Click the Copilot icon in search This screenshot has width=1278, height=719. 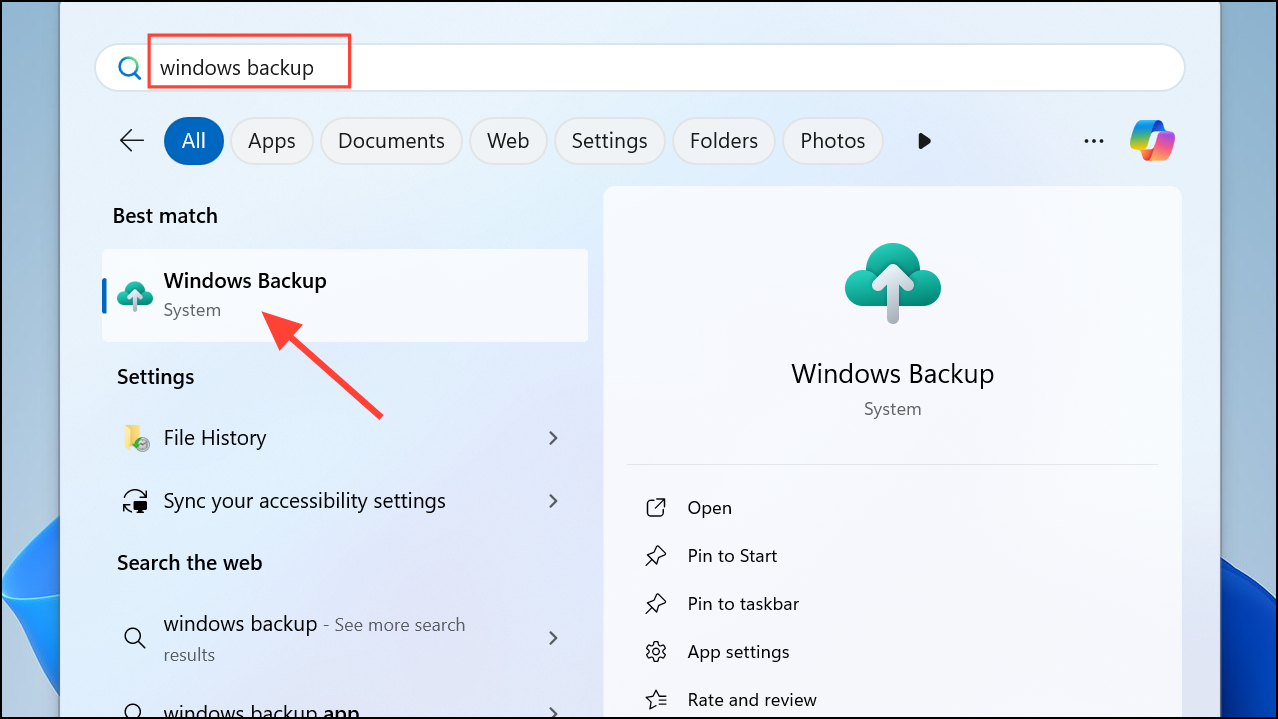tap(1151, 140)
